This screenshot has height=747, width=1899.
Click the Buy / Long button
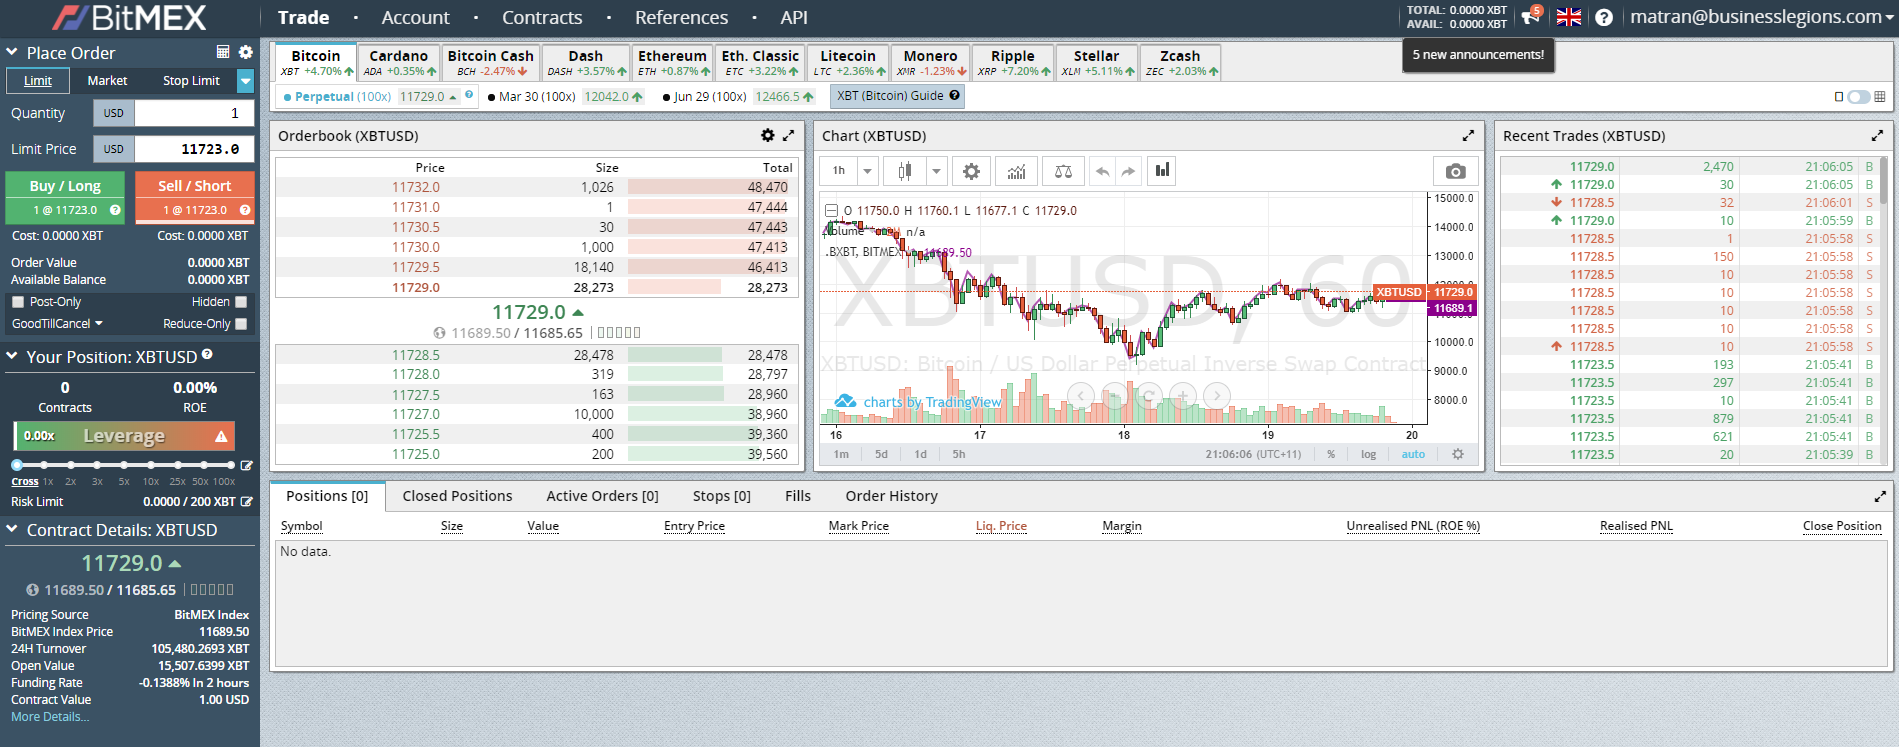[x=65, y=186]
